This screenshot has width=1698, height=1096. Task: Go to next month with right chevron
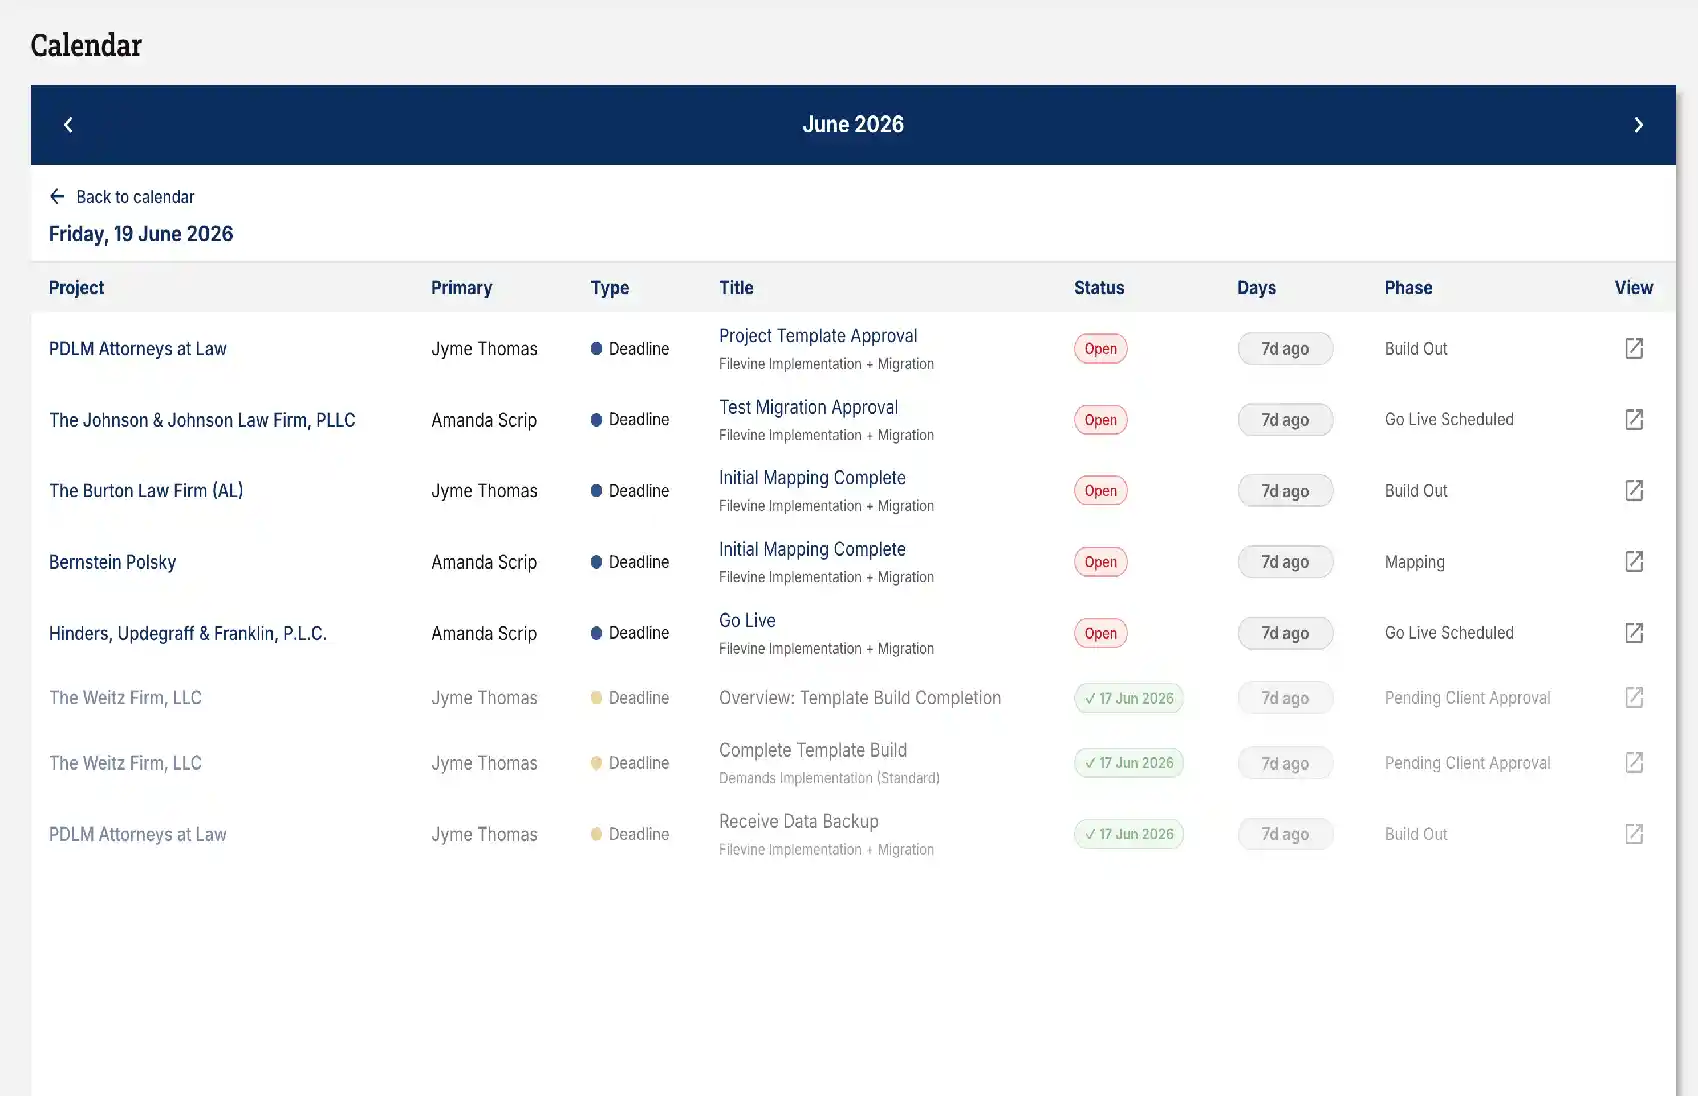click(1638, 125)
